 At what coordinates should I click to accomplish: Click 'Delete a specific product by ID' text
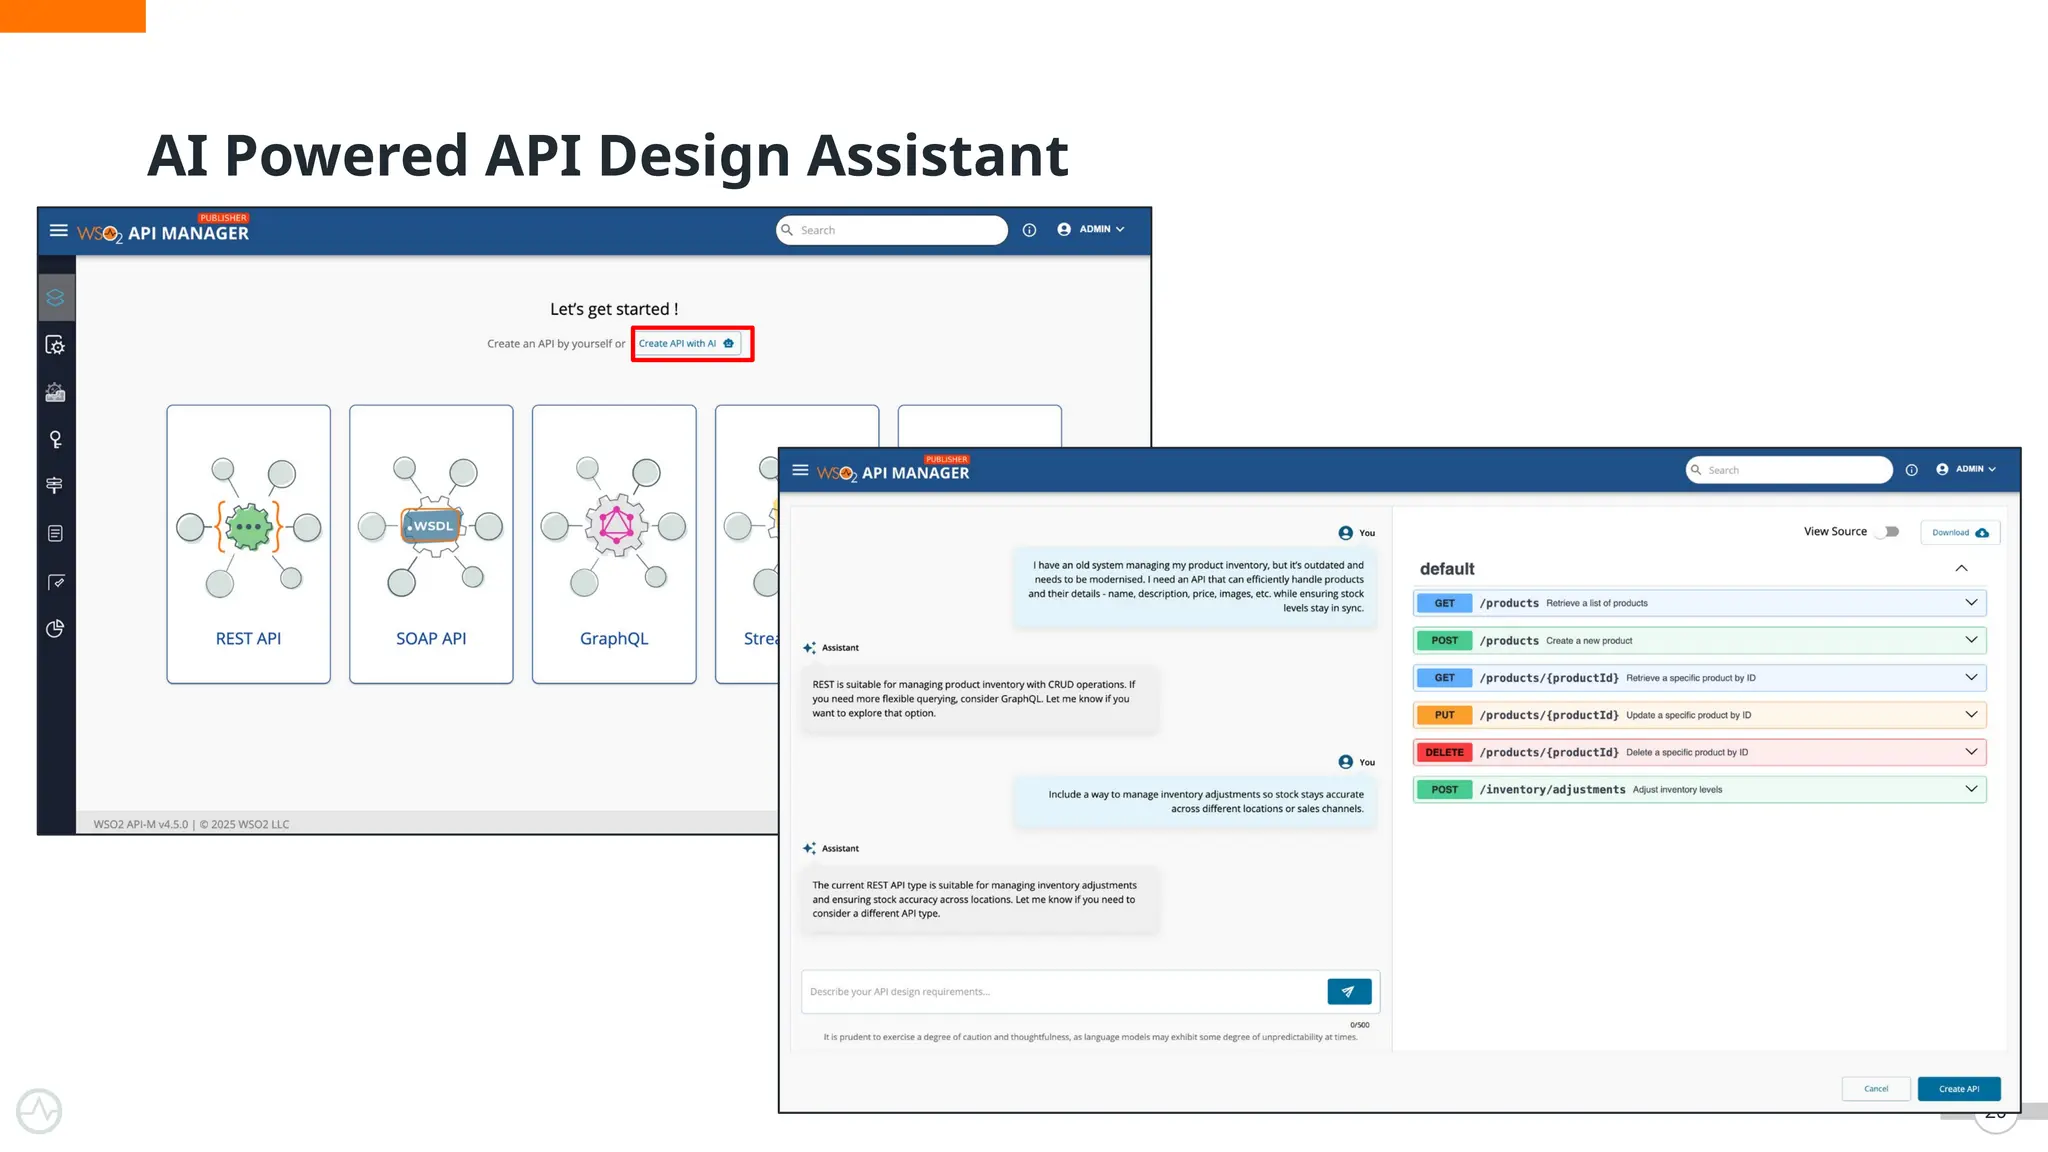click(x=1687, y=752)
